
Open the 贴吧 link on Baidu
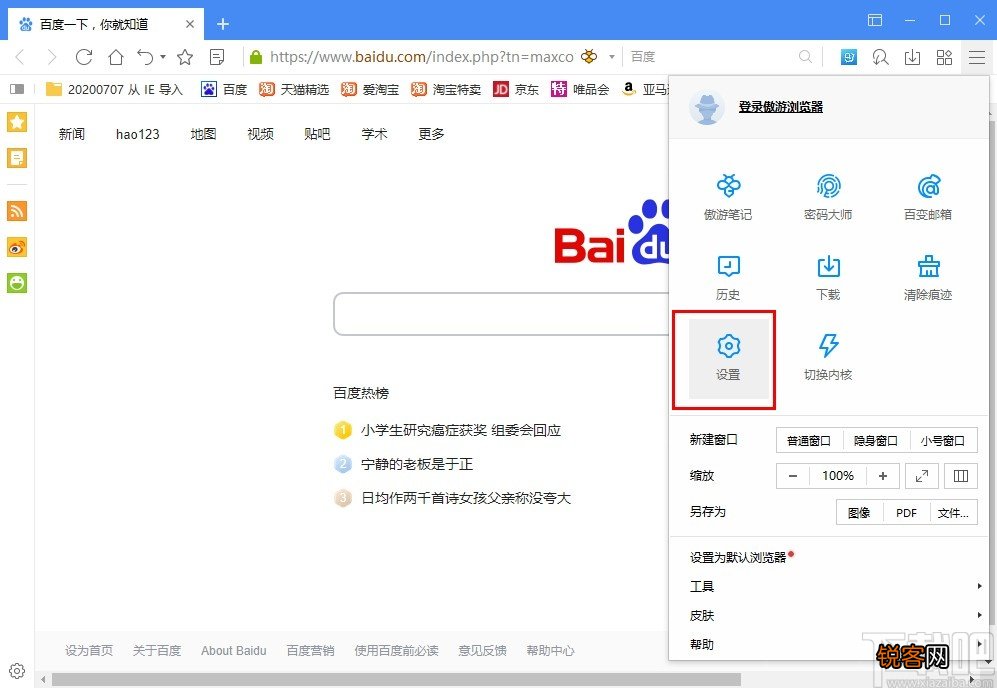(317, 134)
